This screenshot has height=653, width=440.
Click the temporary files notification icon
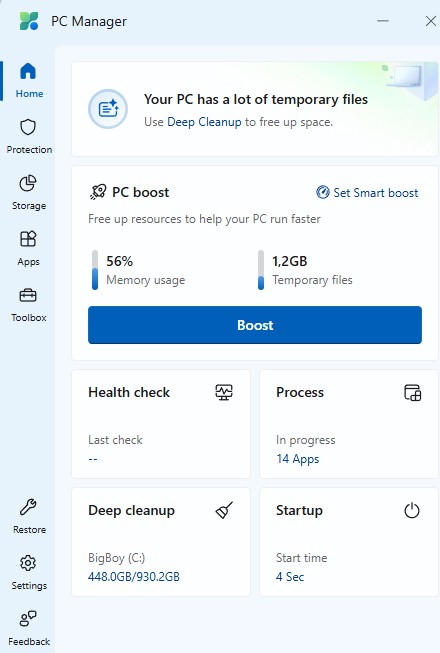click(x=108, y=109)
